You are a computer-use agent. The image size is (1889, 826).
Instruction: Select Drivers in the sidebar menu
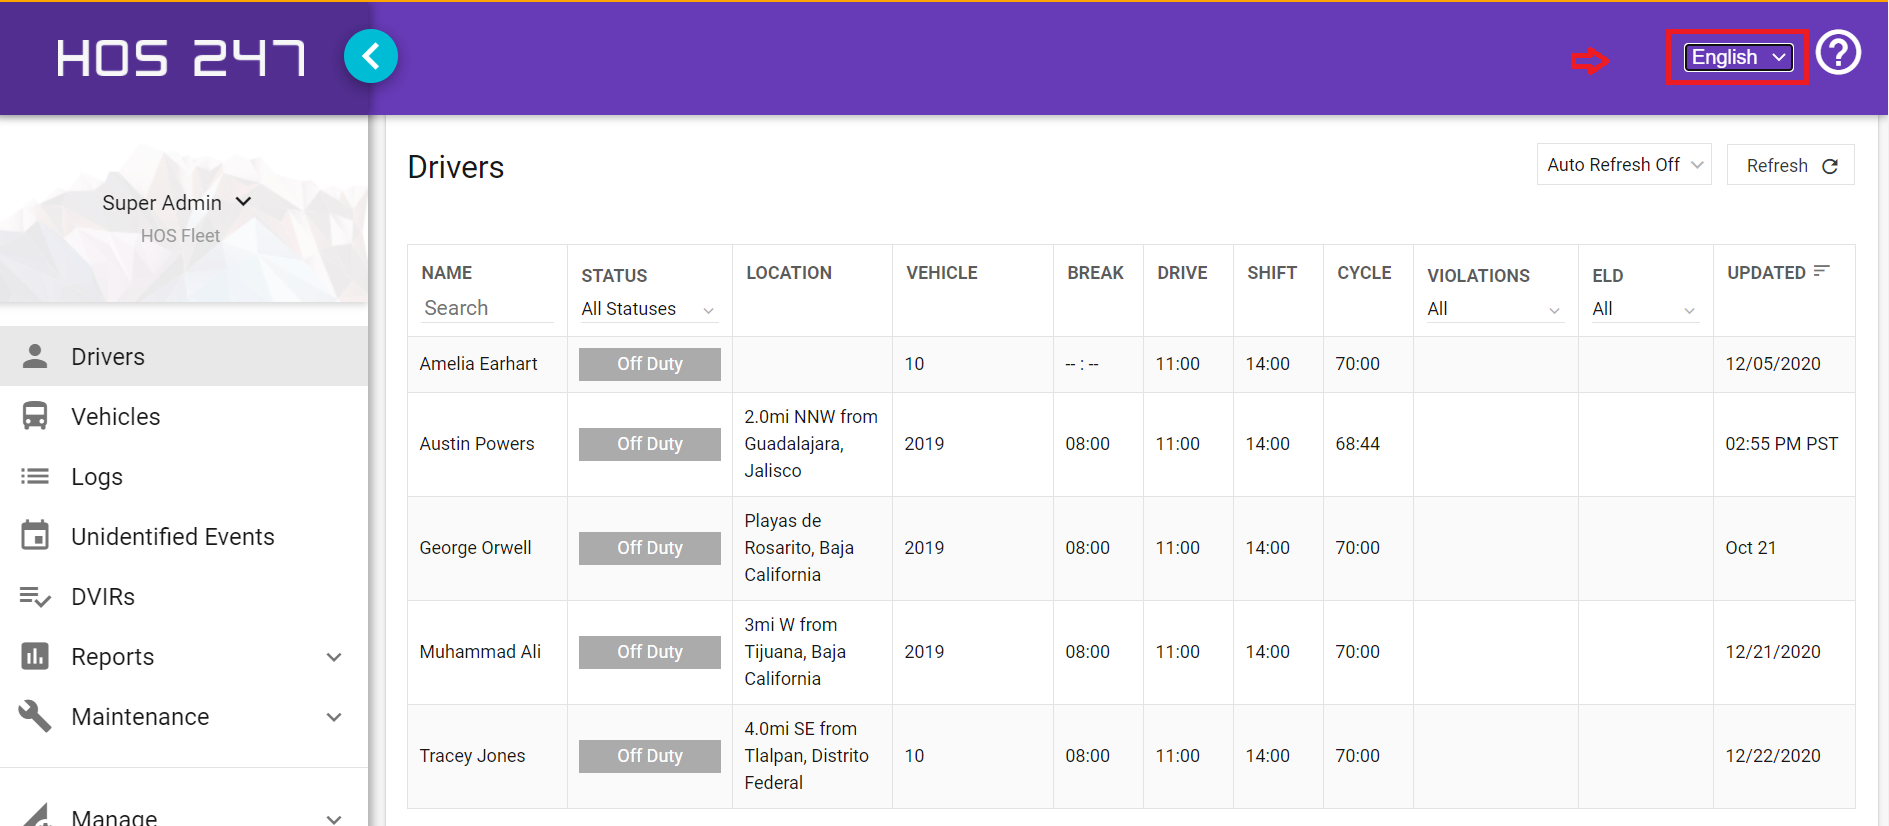pos(108,357)
